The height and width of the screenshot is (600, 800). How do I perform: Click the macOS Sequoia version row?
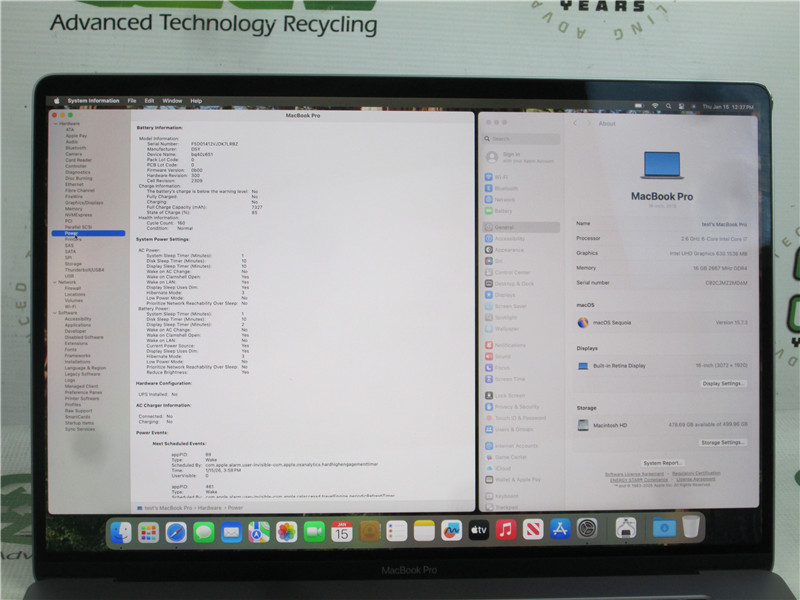click(x=662, y=322)
